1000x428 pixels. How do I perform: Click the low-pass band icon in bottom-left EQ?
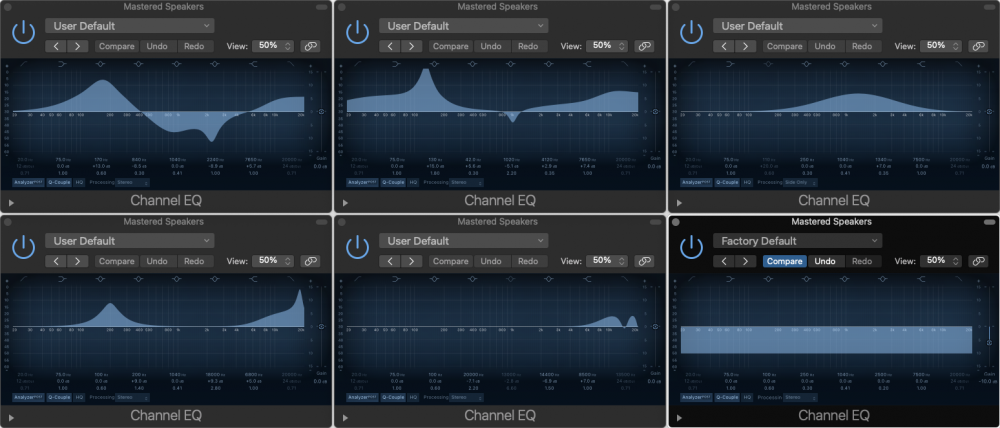[x=290, y=279]
